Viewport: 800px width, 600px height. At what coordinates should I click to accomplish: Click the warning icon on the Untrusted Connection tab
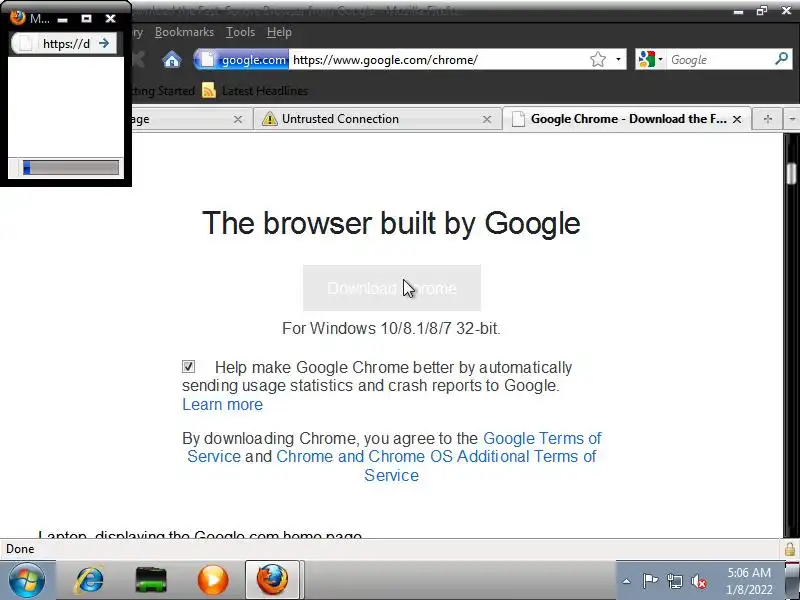point(269,119)
